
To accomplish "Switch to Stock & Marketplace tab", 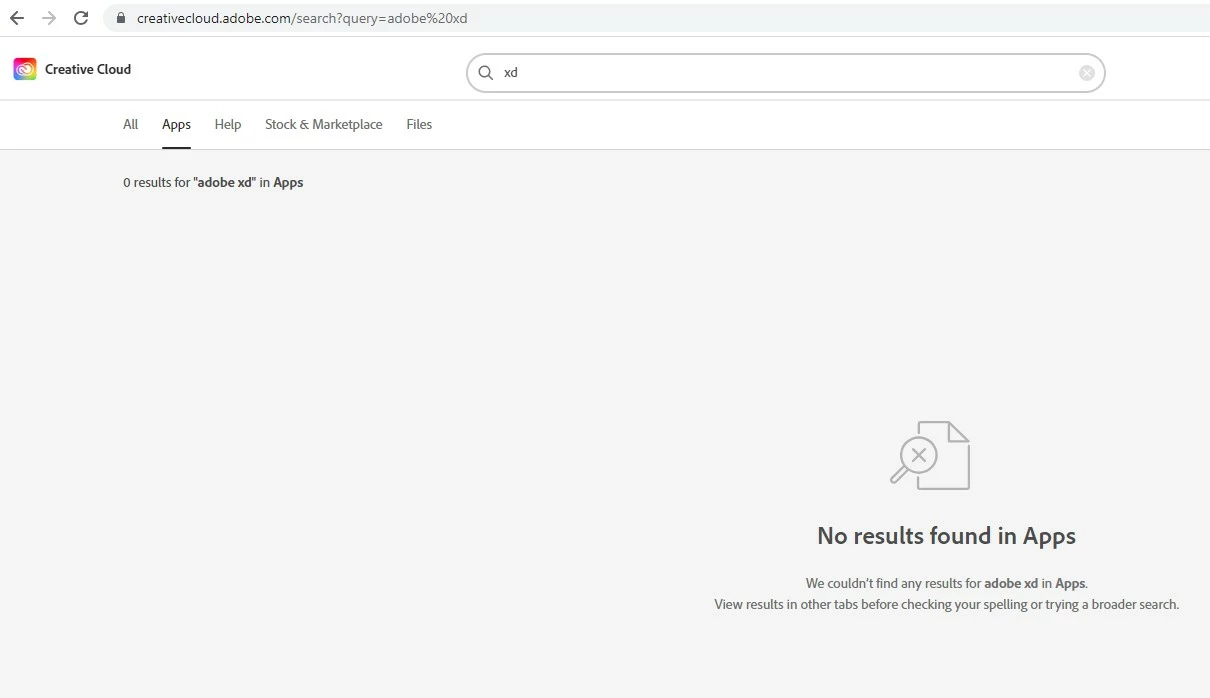I will click(324, 124).
